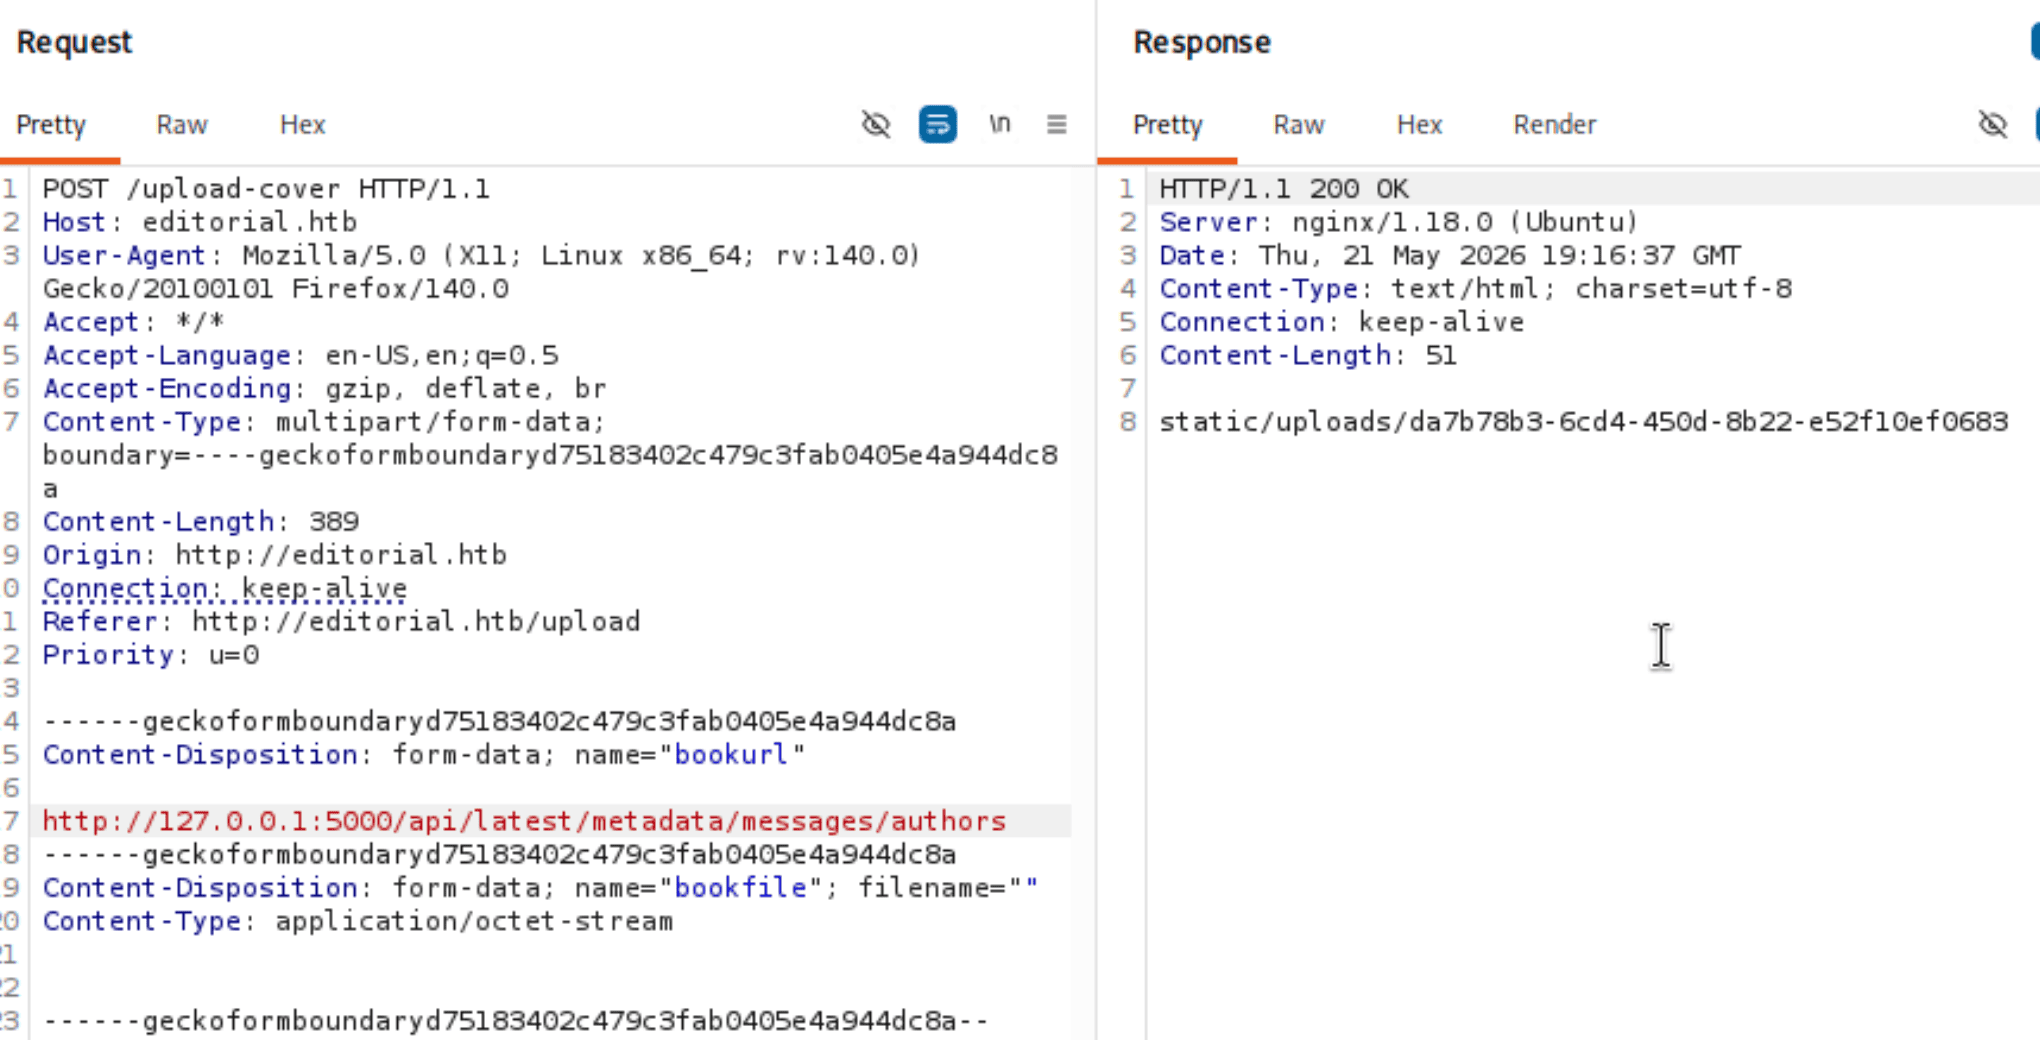Click the final closing boundary line
2040x1040 pixels.
515,1021
